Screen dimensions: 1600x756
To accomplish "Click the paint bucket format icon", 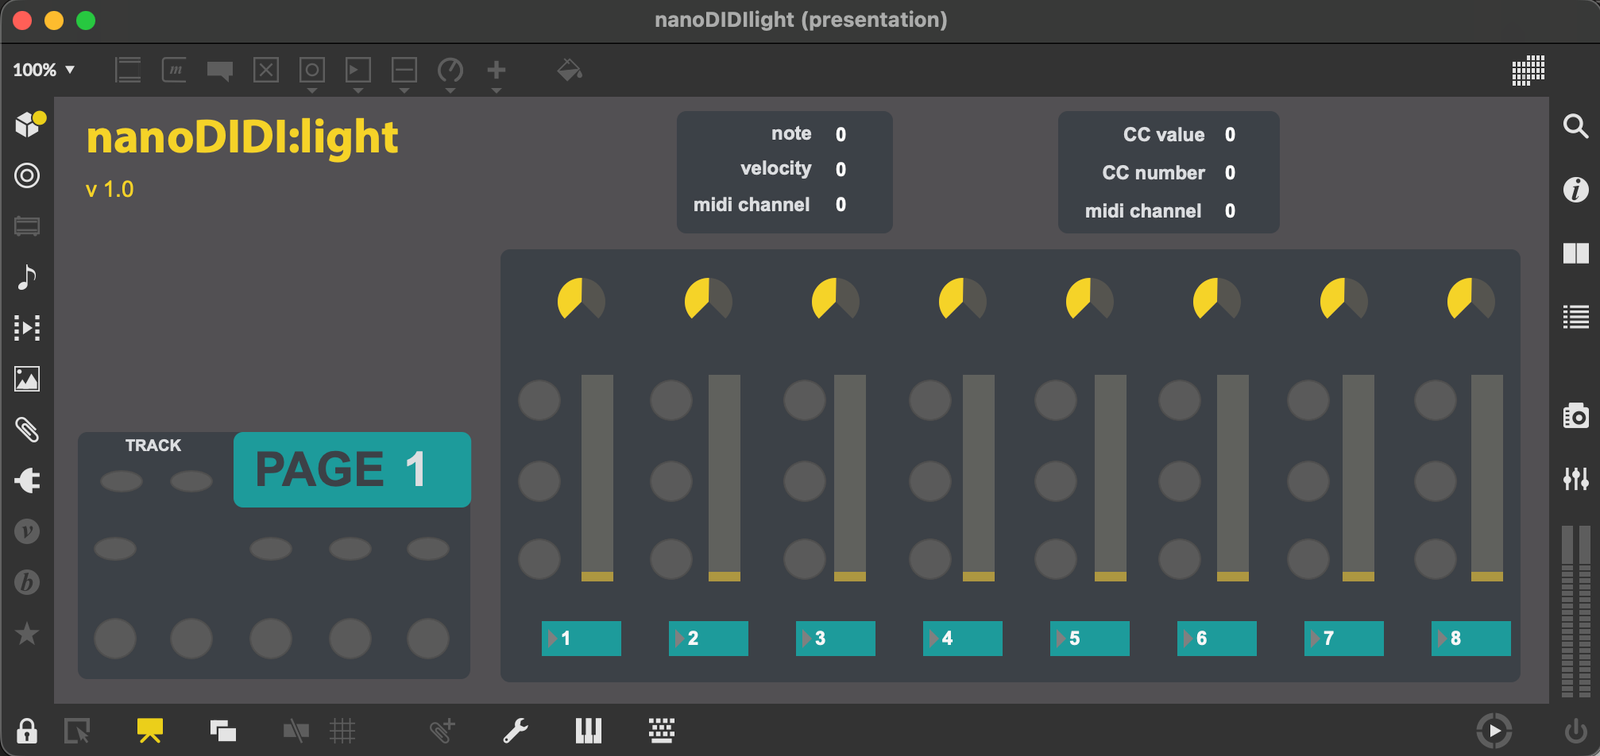I will tap(569, 70).
